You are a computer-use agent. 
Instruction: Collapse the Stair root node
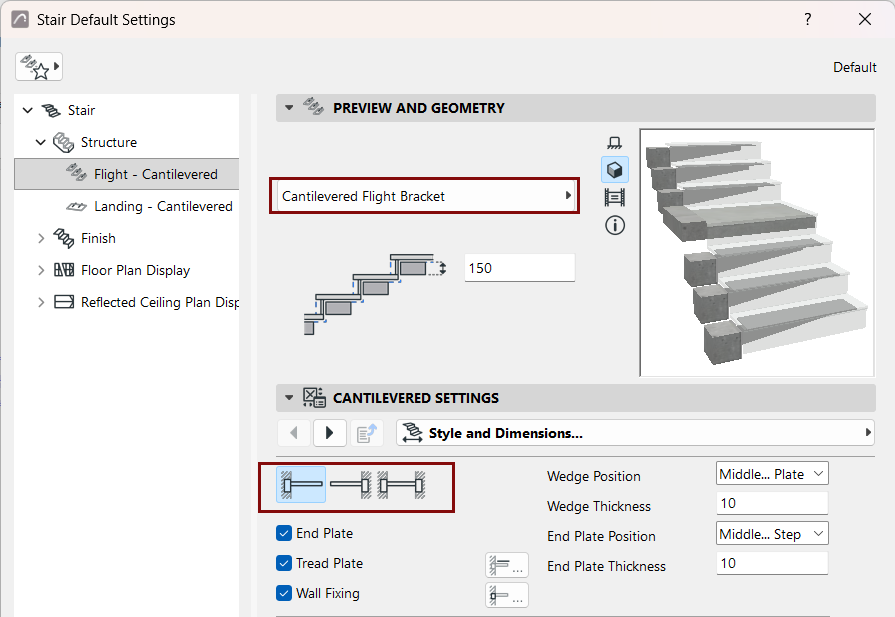click(27, 110)
